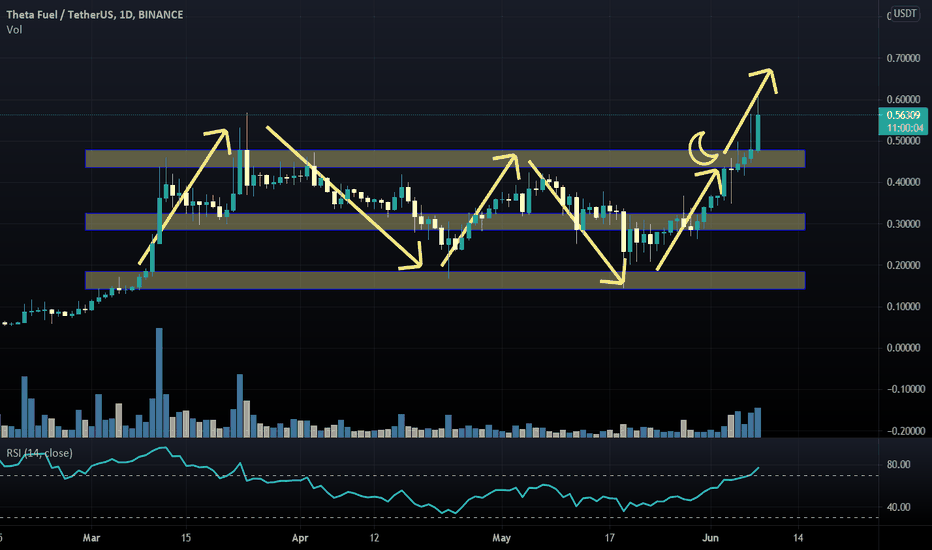The width and height of the screenshot is (932, 550).
Task: Select the middle zone rectangle near 0.30
Action: pyautogui.click(x=445, y=222)
